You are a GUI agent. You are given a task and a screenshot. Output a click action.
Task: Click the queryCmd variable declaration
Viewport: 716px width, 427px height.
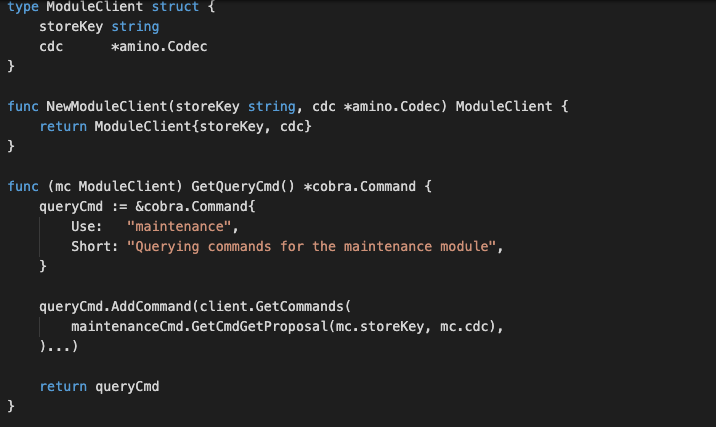[71, 206]
